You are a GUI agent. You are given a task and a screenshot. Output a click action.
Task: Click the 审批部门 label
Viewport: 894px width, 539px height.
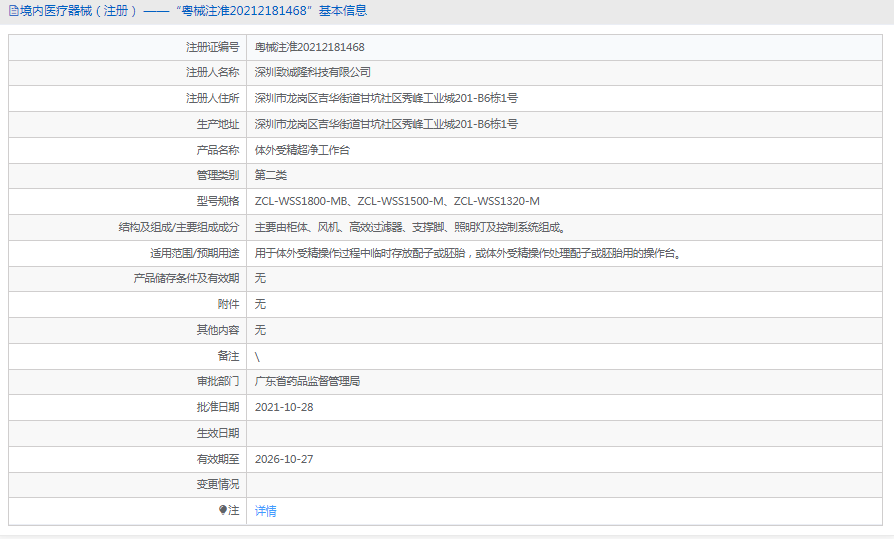[218, 382]
